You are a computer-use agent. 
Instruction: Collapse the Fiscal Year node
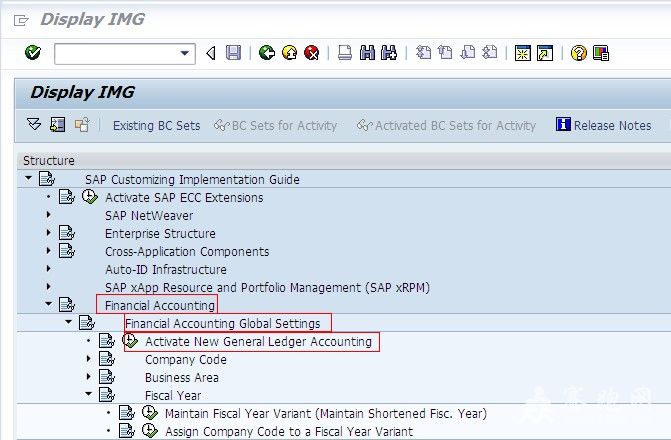coord(89,393)
